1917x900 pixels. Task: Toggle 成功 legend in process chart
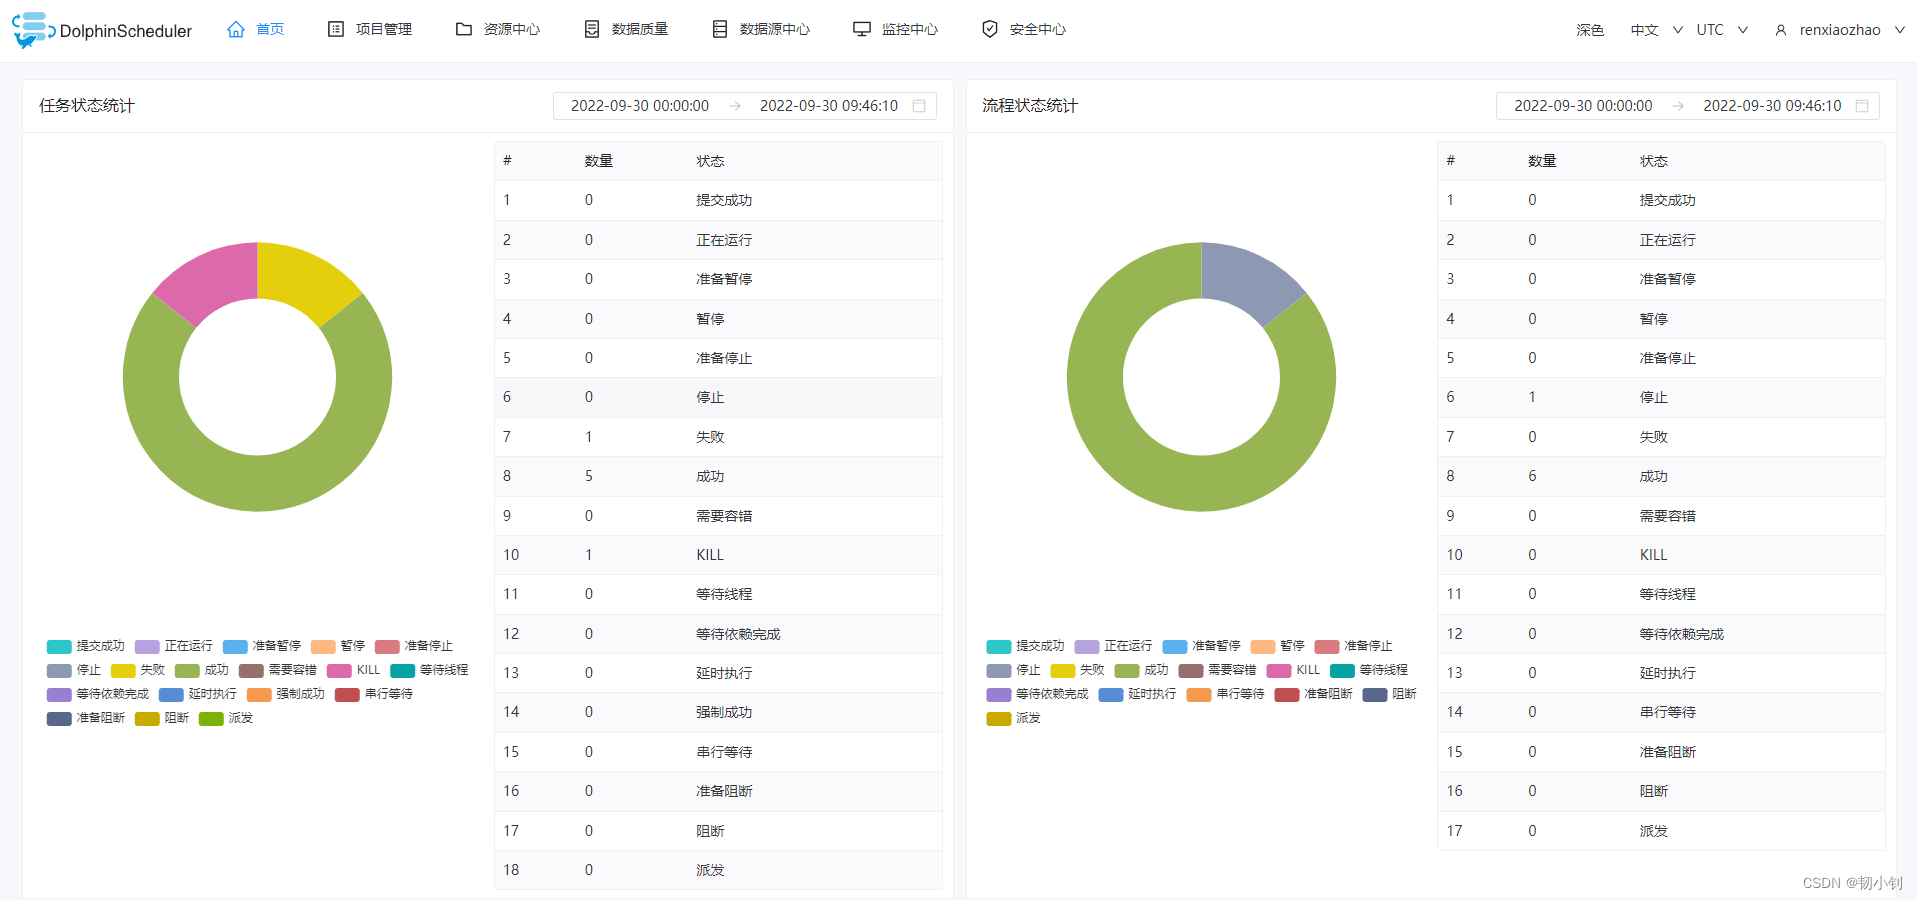1142,670
